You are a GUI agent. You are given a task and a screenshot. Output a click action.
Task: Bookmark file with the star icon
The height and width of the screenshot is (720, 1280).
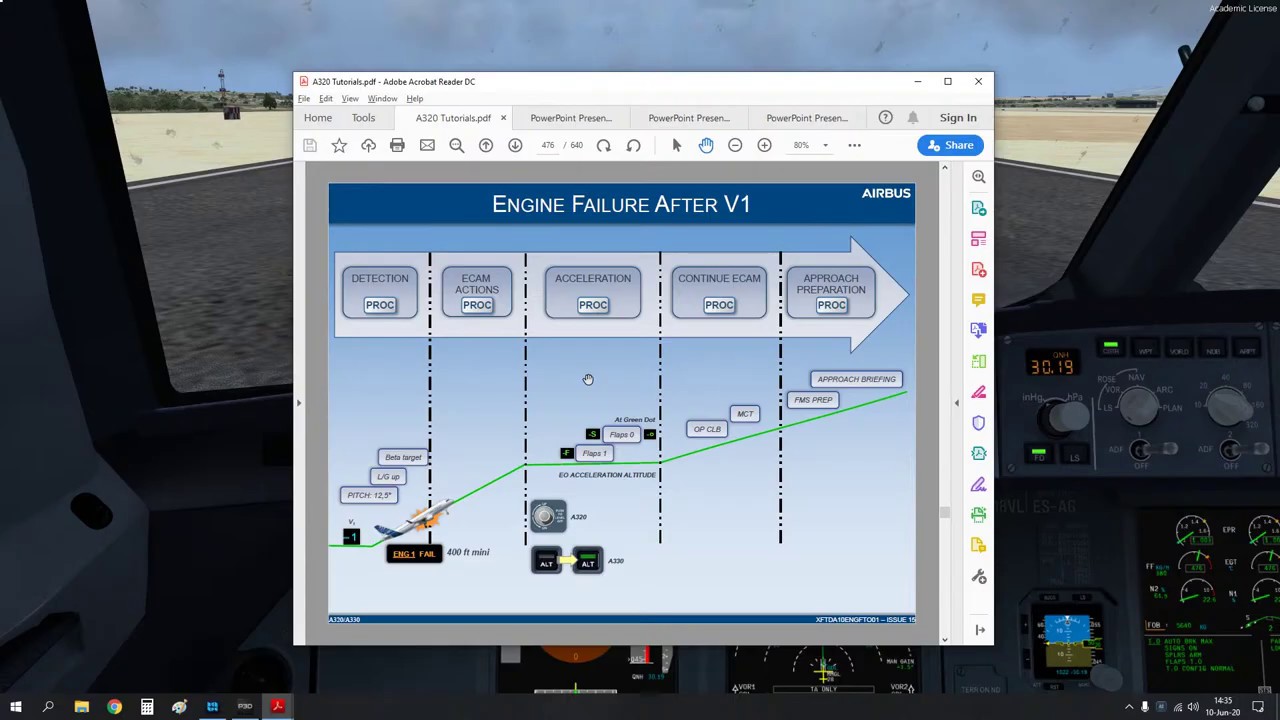click(x=339, y=145)
